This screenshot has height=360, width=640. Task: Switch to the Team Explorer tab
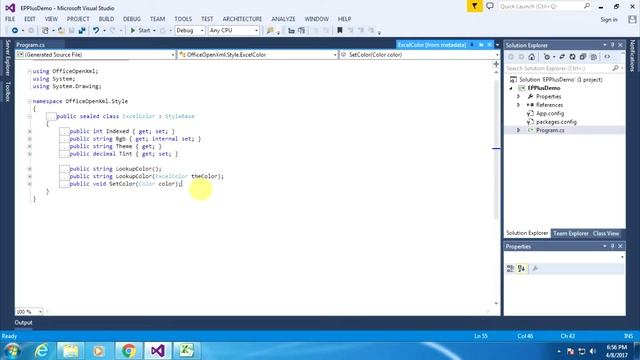(571, 233)
